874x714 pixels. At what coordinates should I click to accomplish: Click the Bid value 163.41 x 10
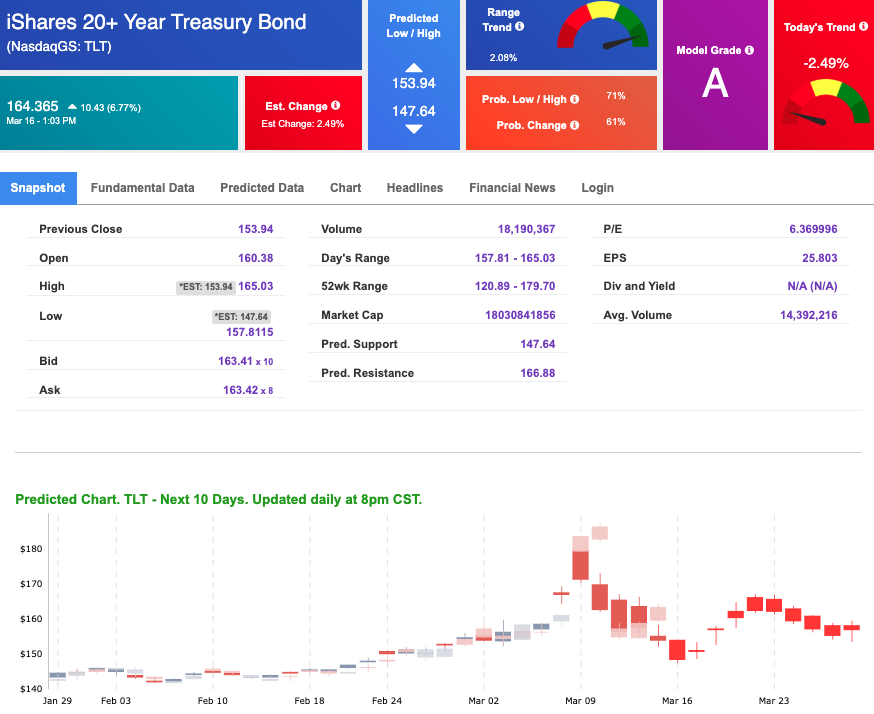[x=246, y=361]
